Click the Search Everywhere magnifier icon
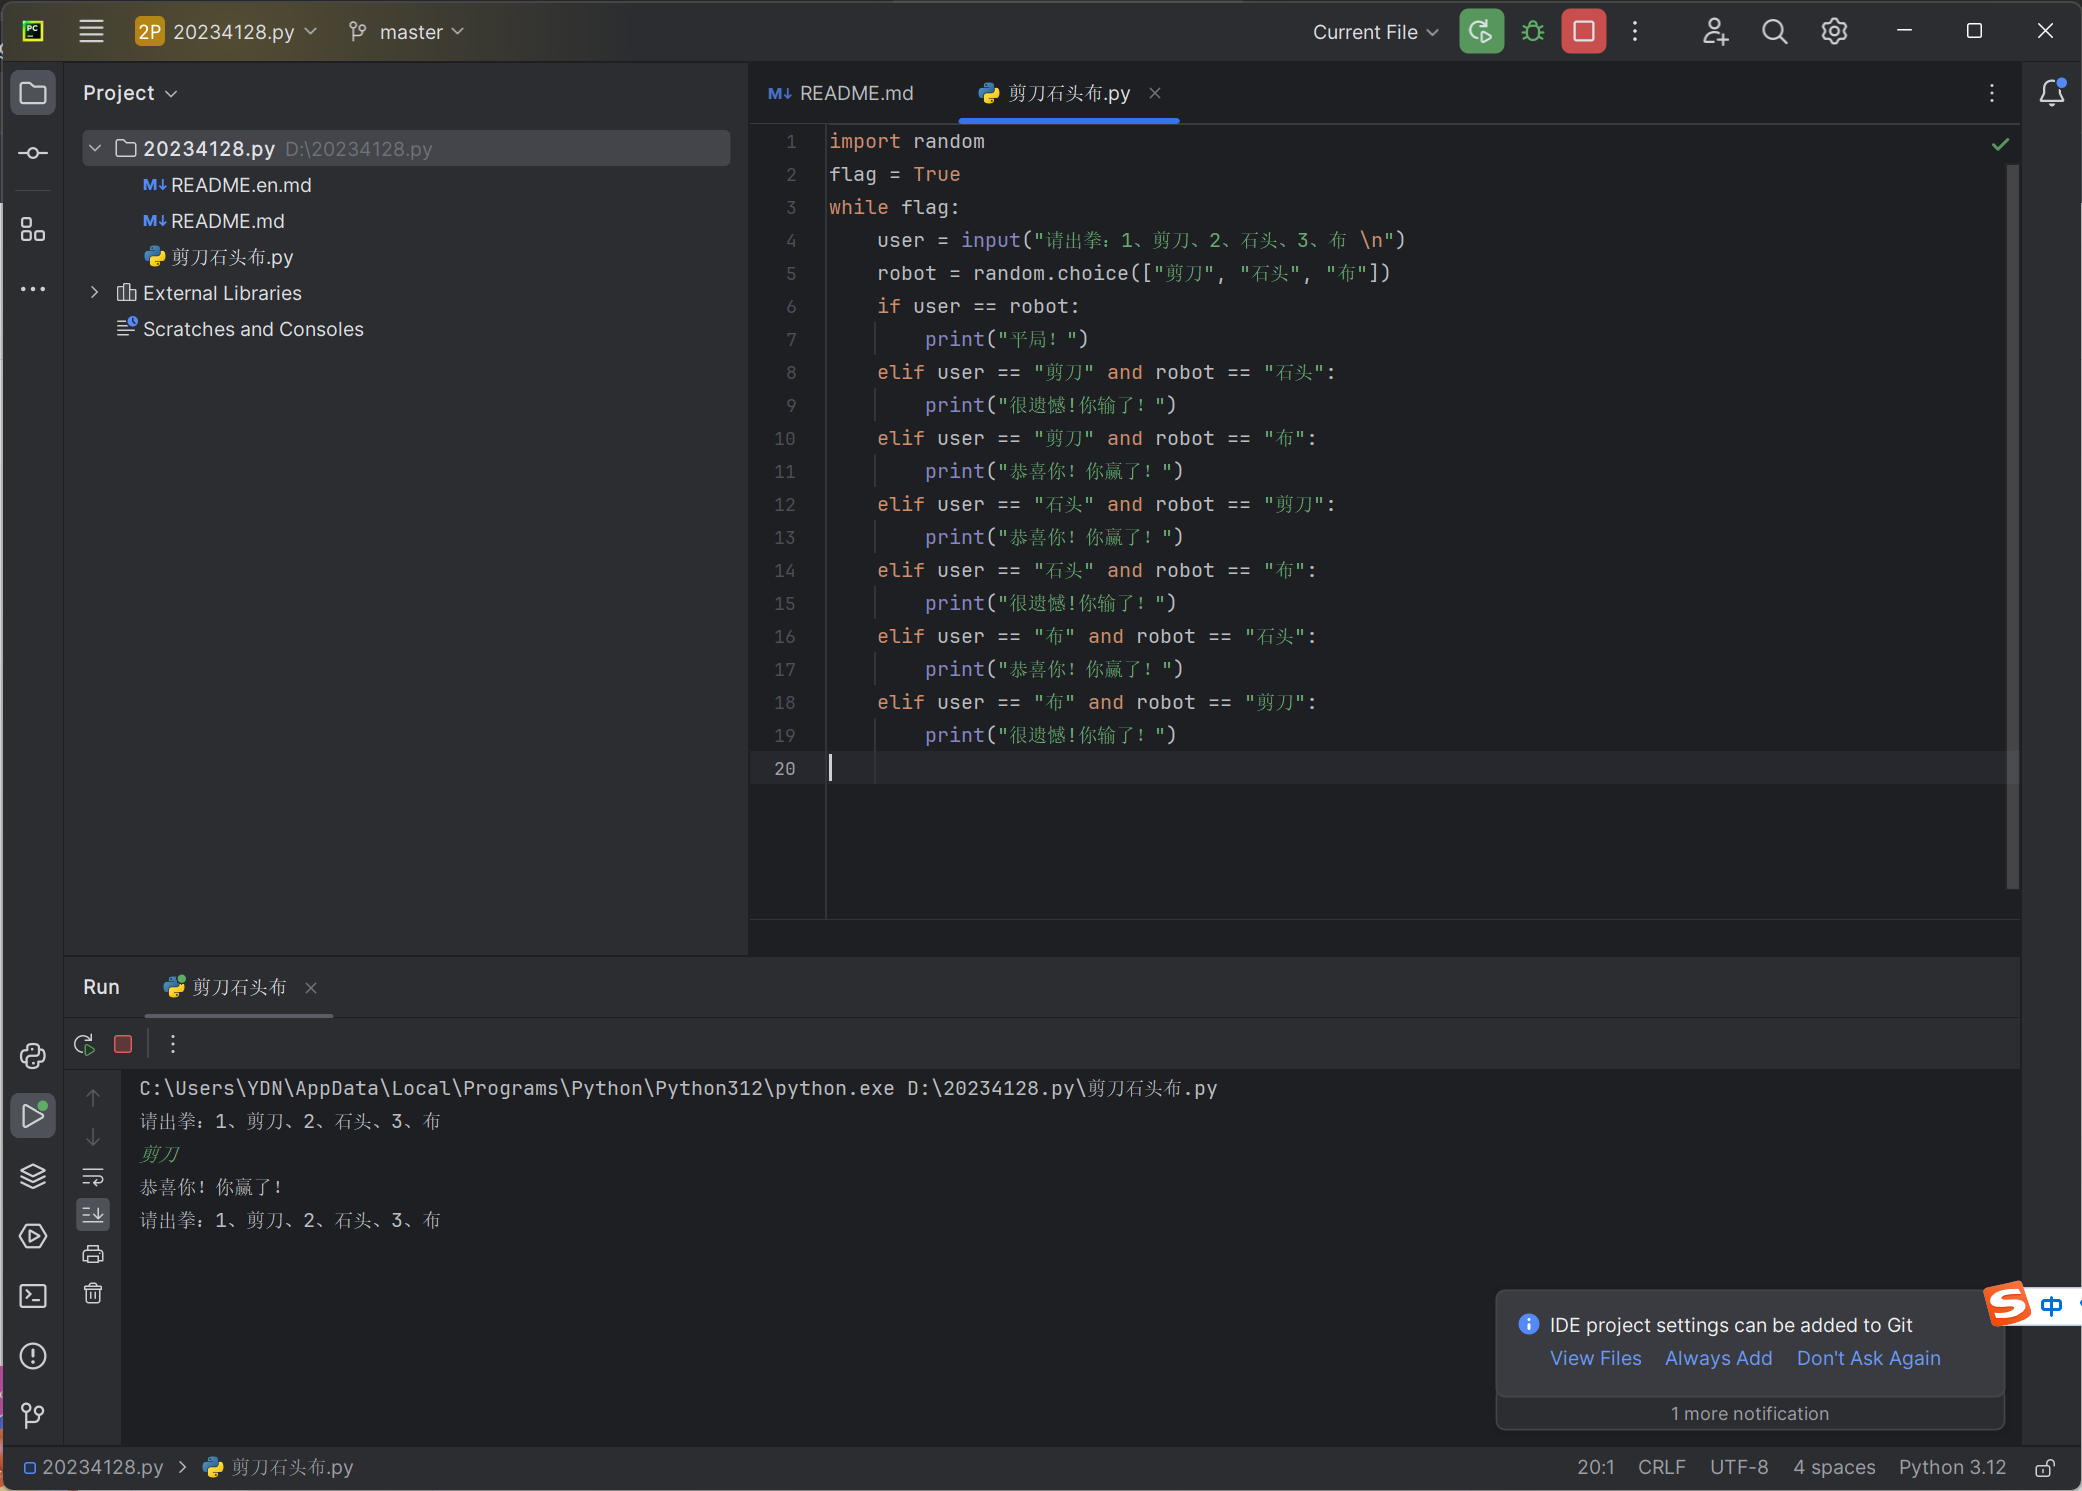Viewport: 2082px width, 1491px height. (x=1774, y=32)
